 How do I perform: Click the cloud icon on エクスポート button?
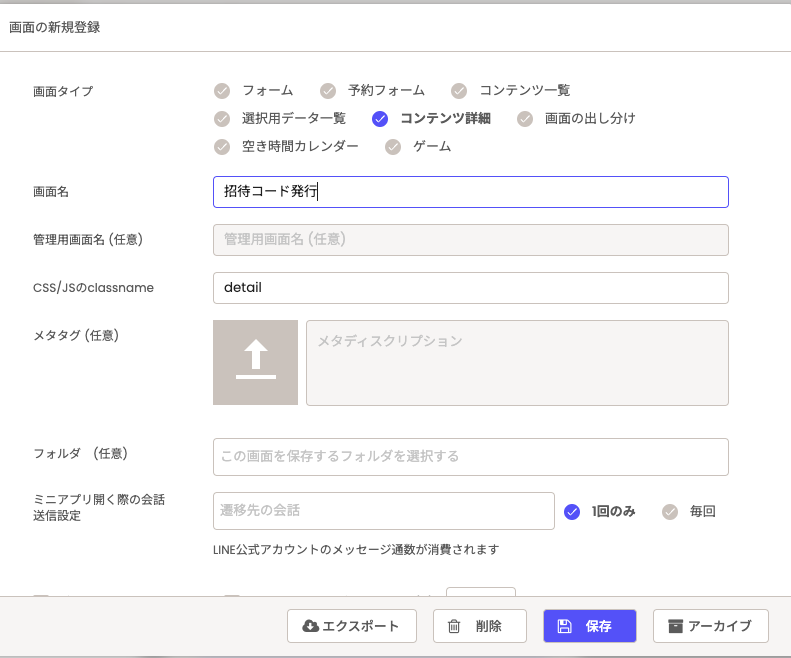coord(311,626)
